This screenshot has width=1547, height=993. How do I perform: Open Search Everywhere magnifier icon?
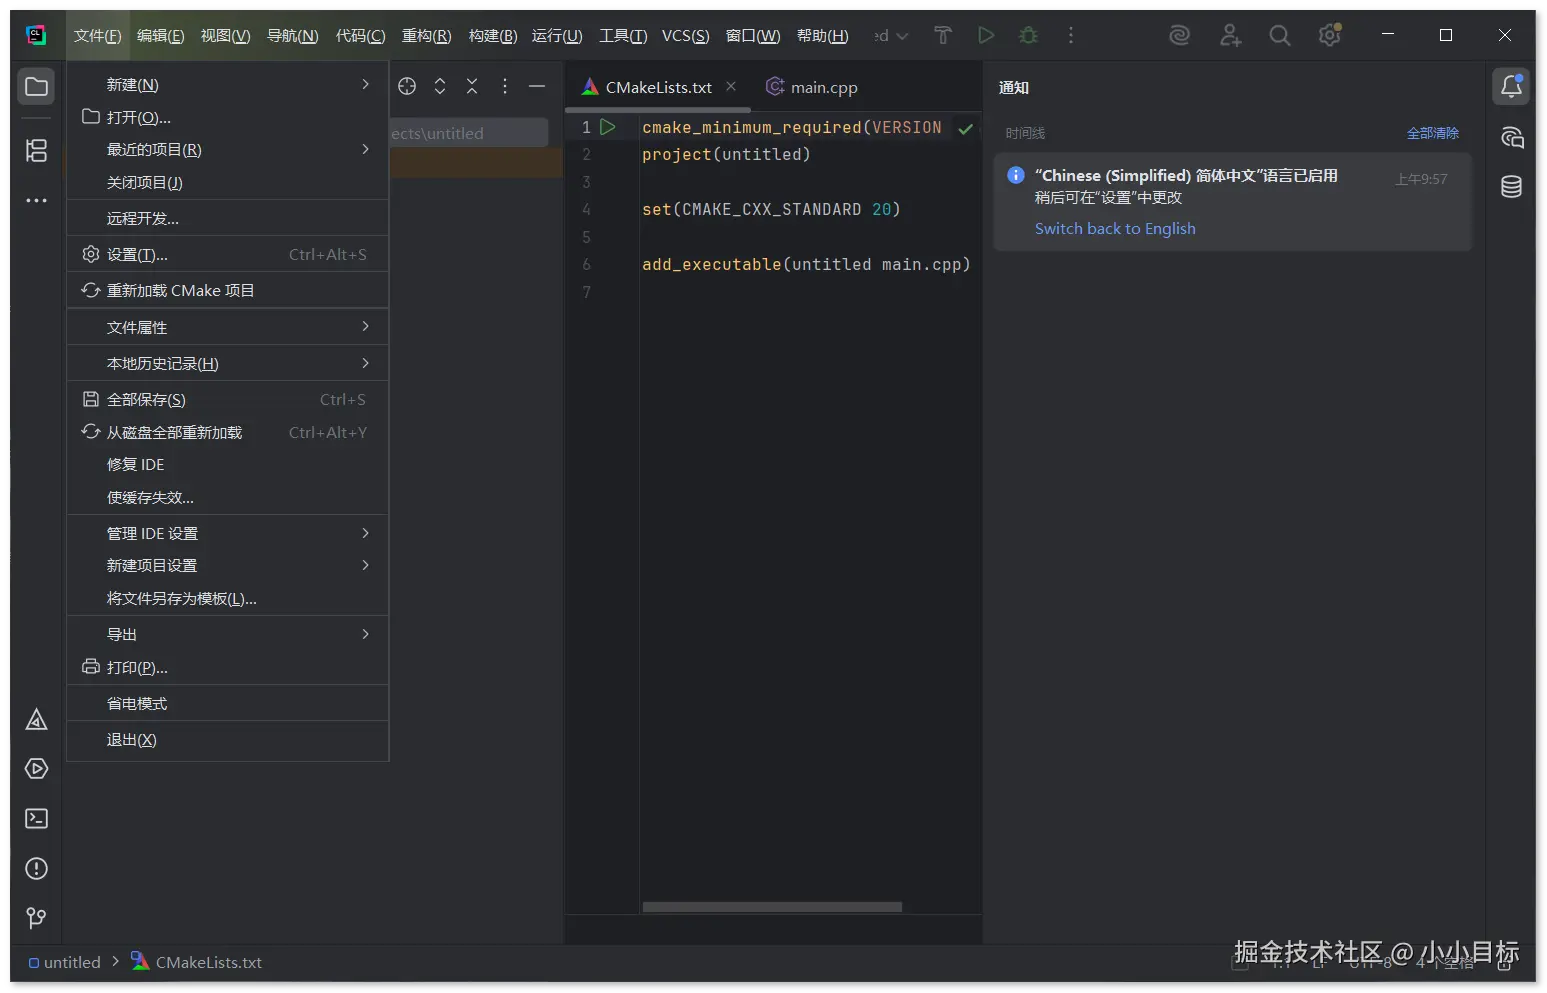[x=1279, y=36]
